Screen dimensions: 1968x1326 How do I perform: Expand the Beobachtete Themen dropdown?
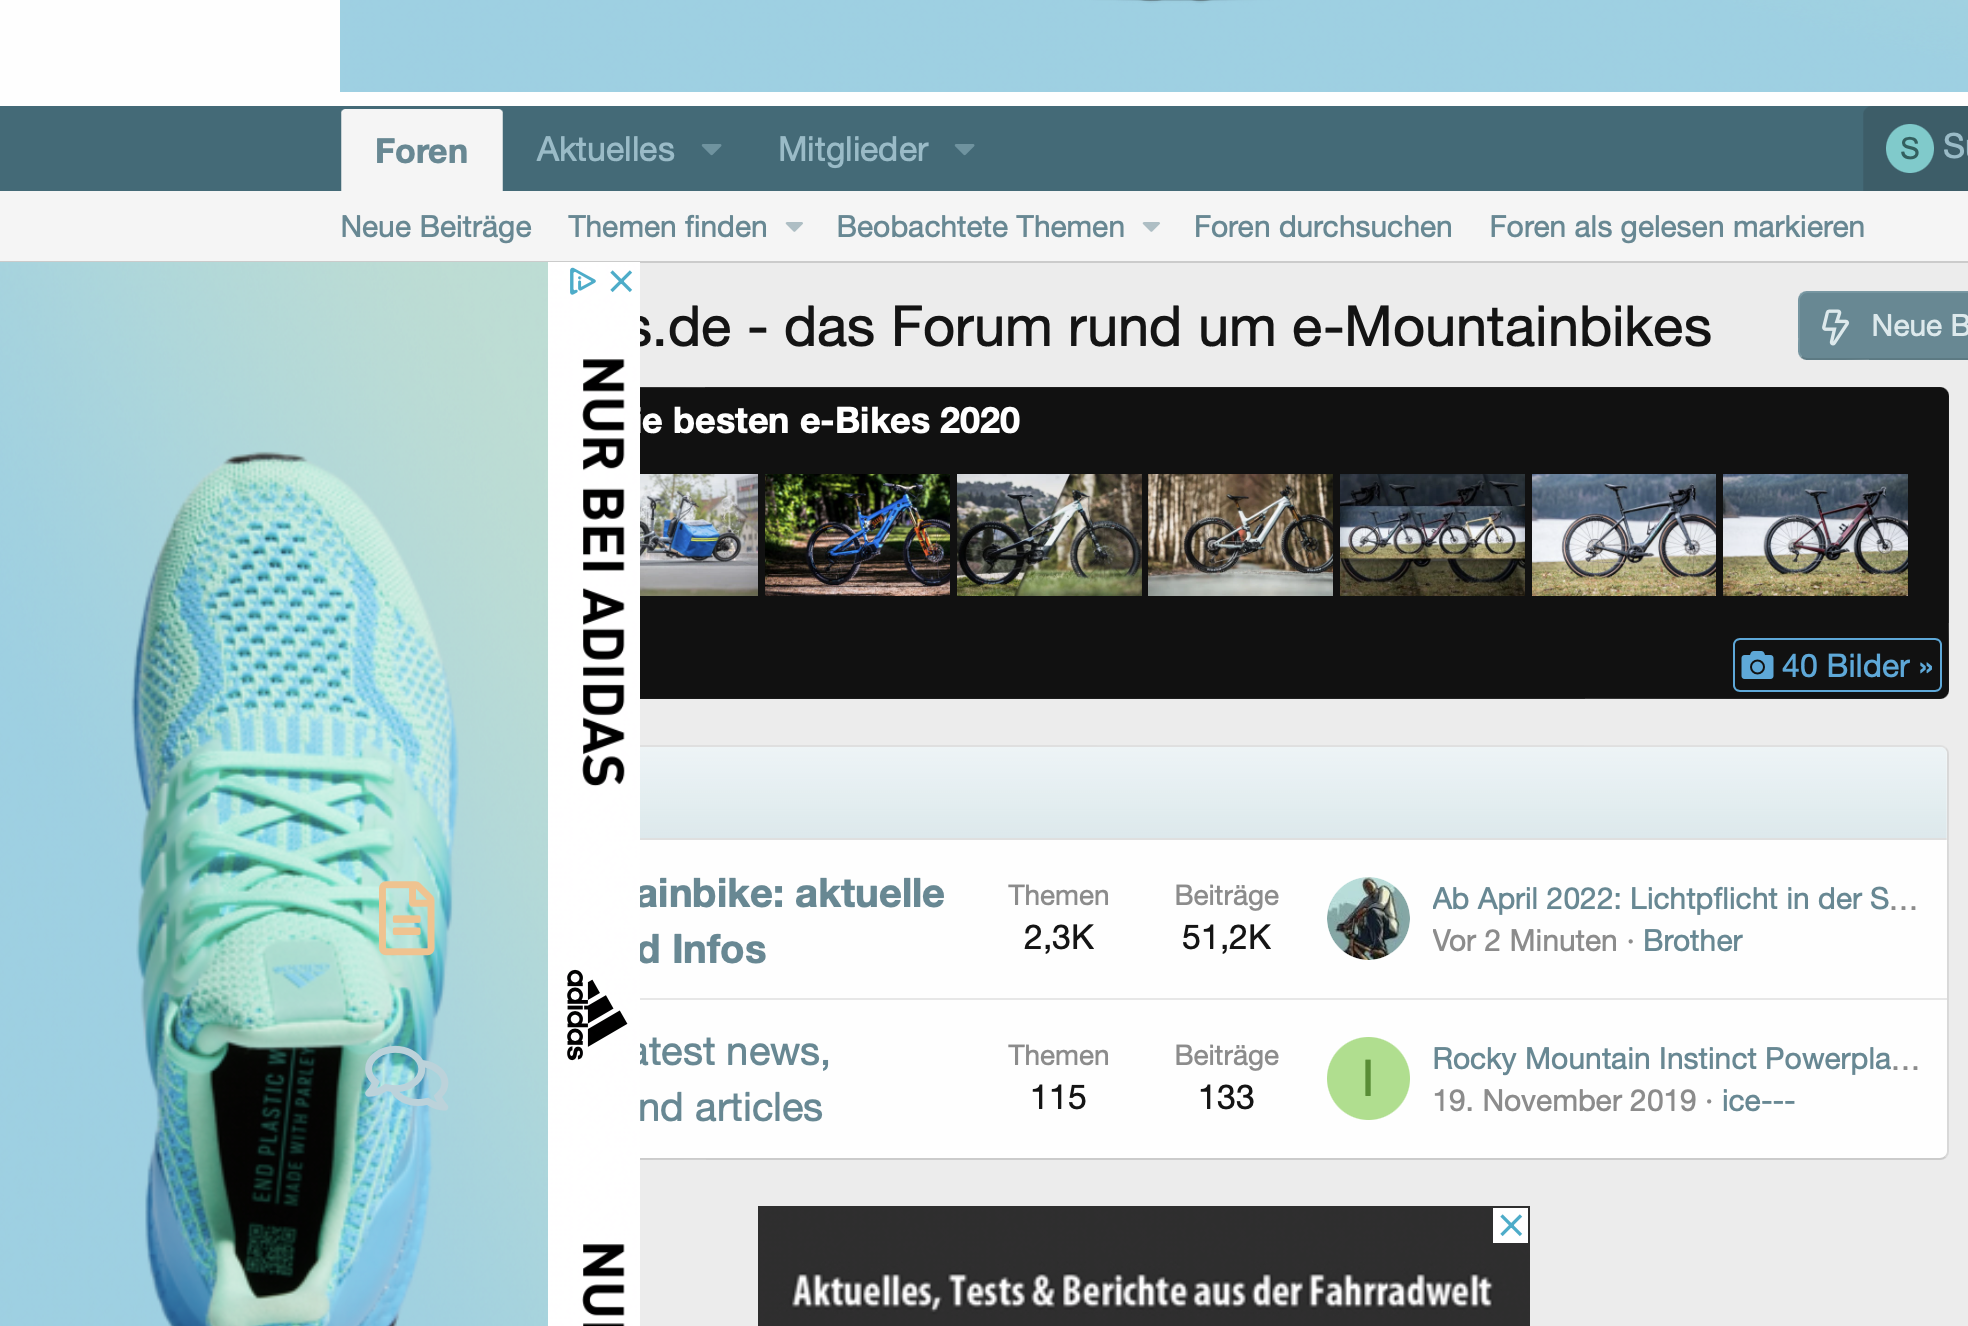1151,227
